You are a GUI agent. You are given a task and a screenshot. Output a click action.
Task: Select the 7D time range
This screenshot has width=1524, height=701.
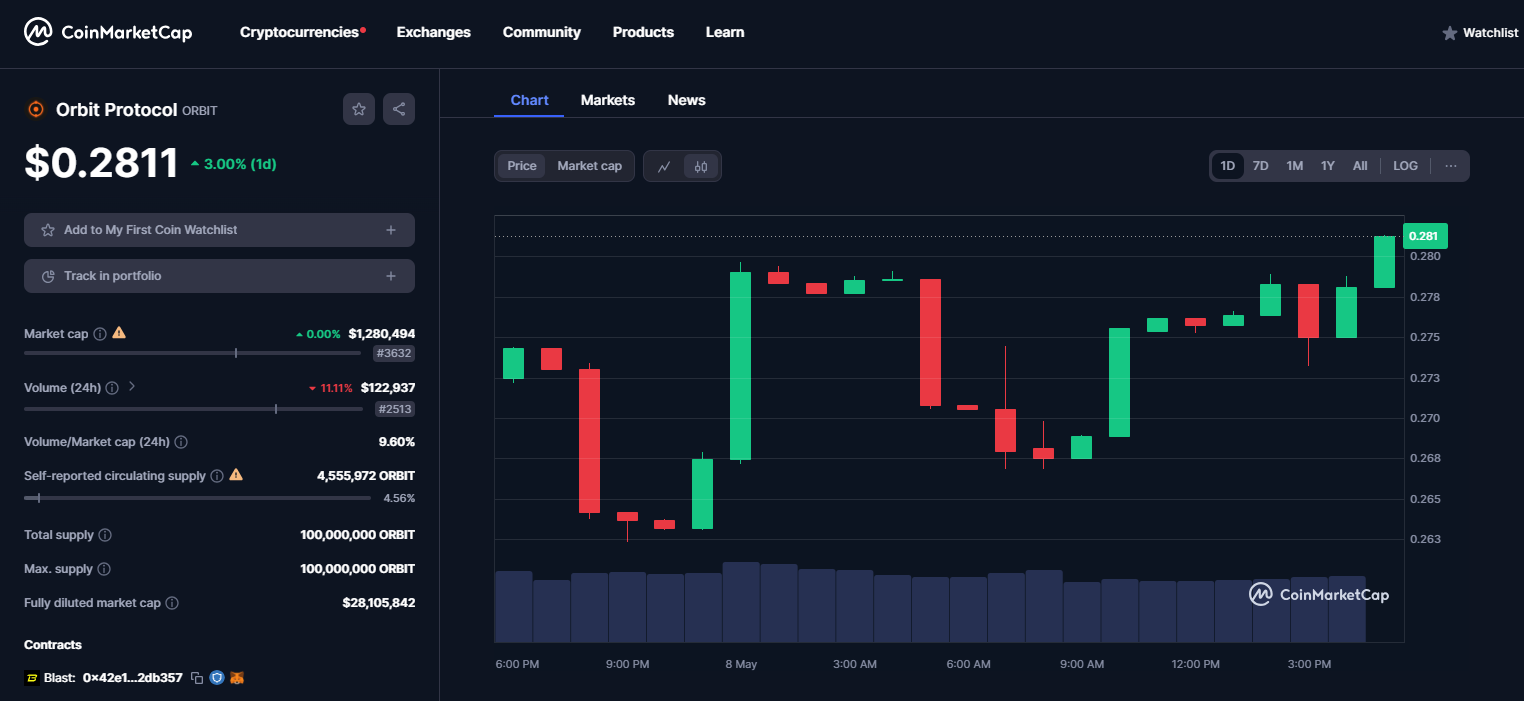(1260, 166)
